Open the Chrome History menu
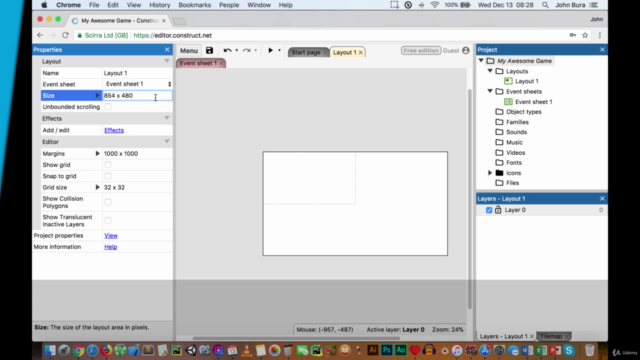This screenshot has height=360, width=640. coord(160,5)
